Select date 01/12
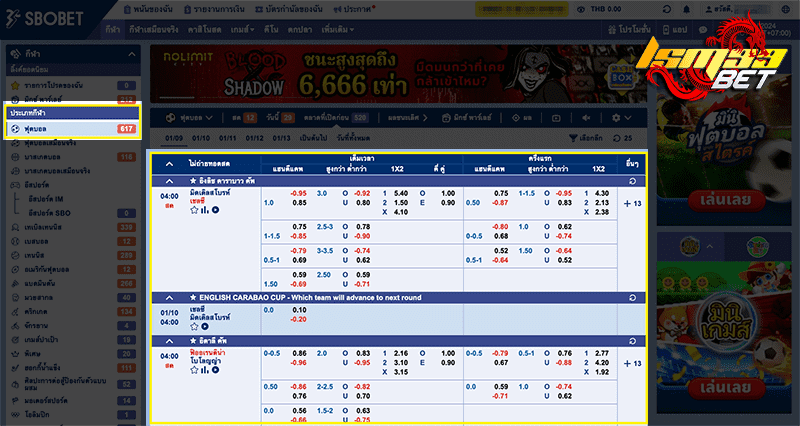 (254, 138)
